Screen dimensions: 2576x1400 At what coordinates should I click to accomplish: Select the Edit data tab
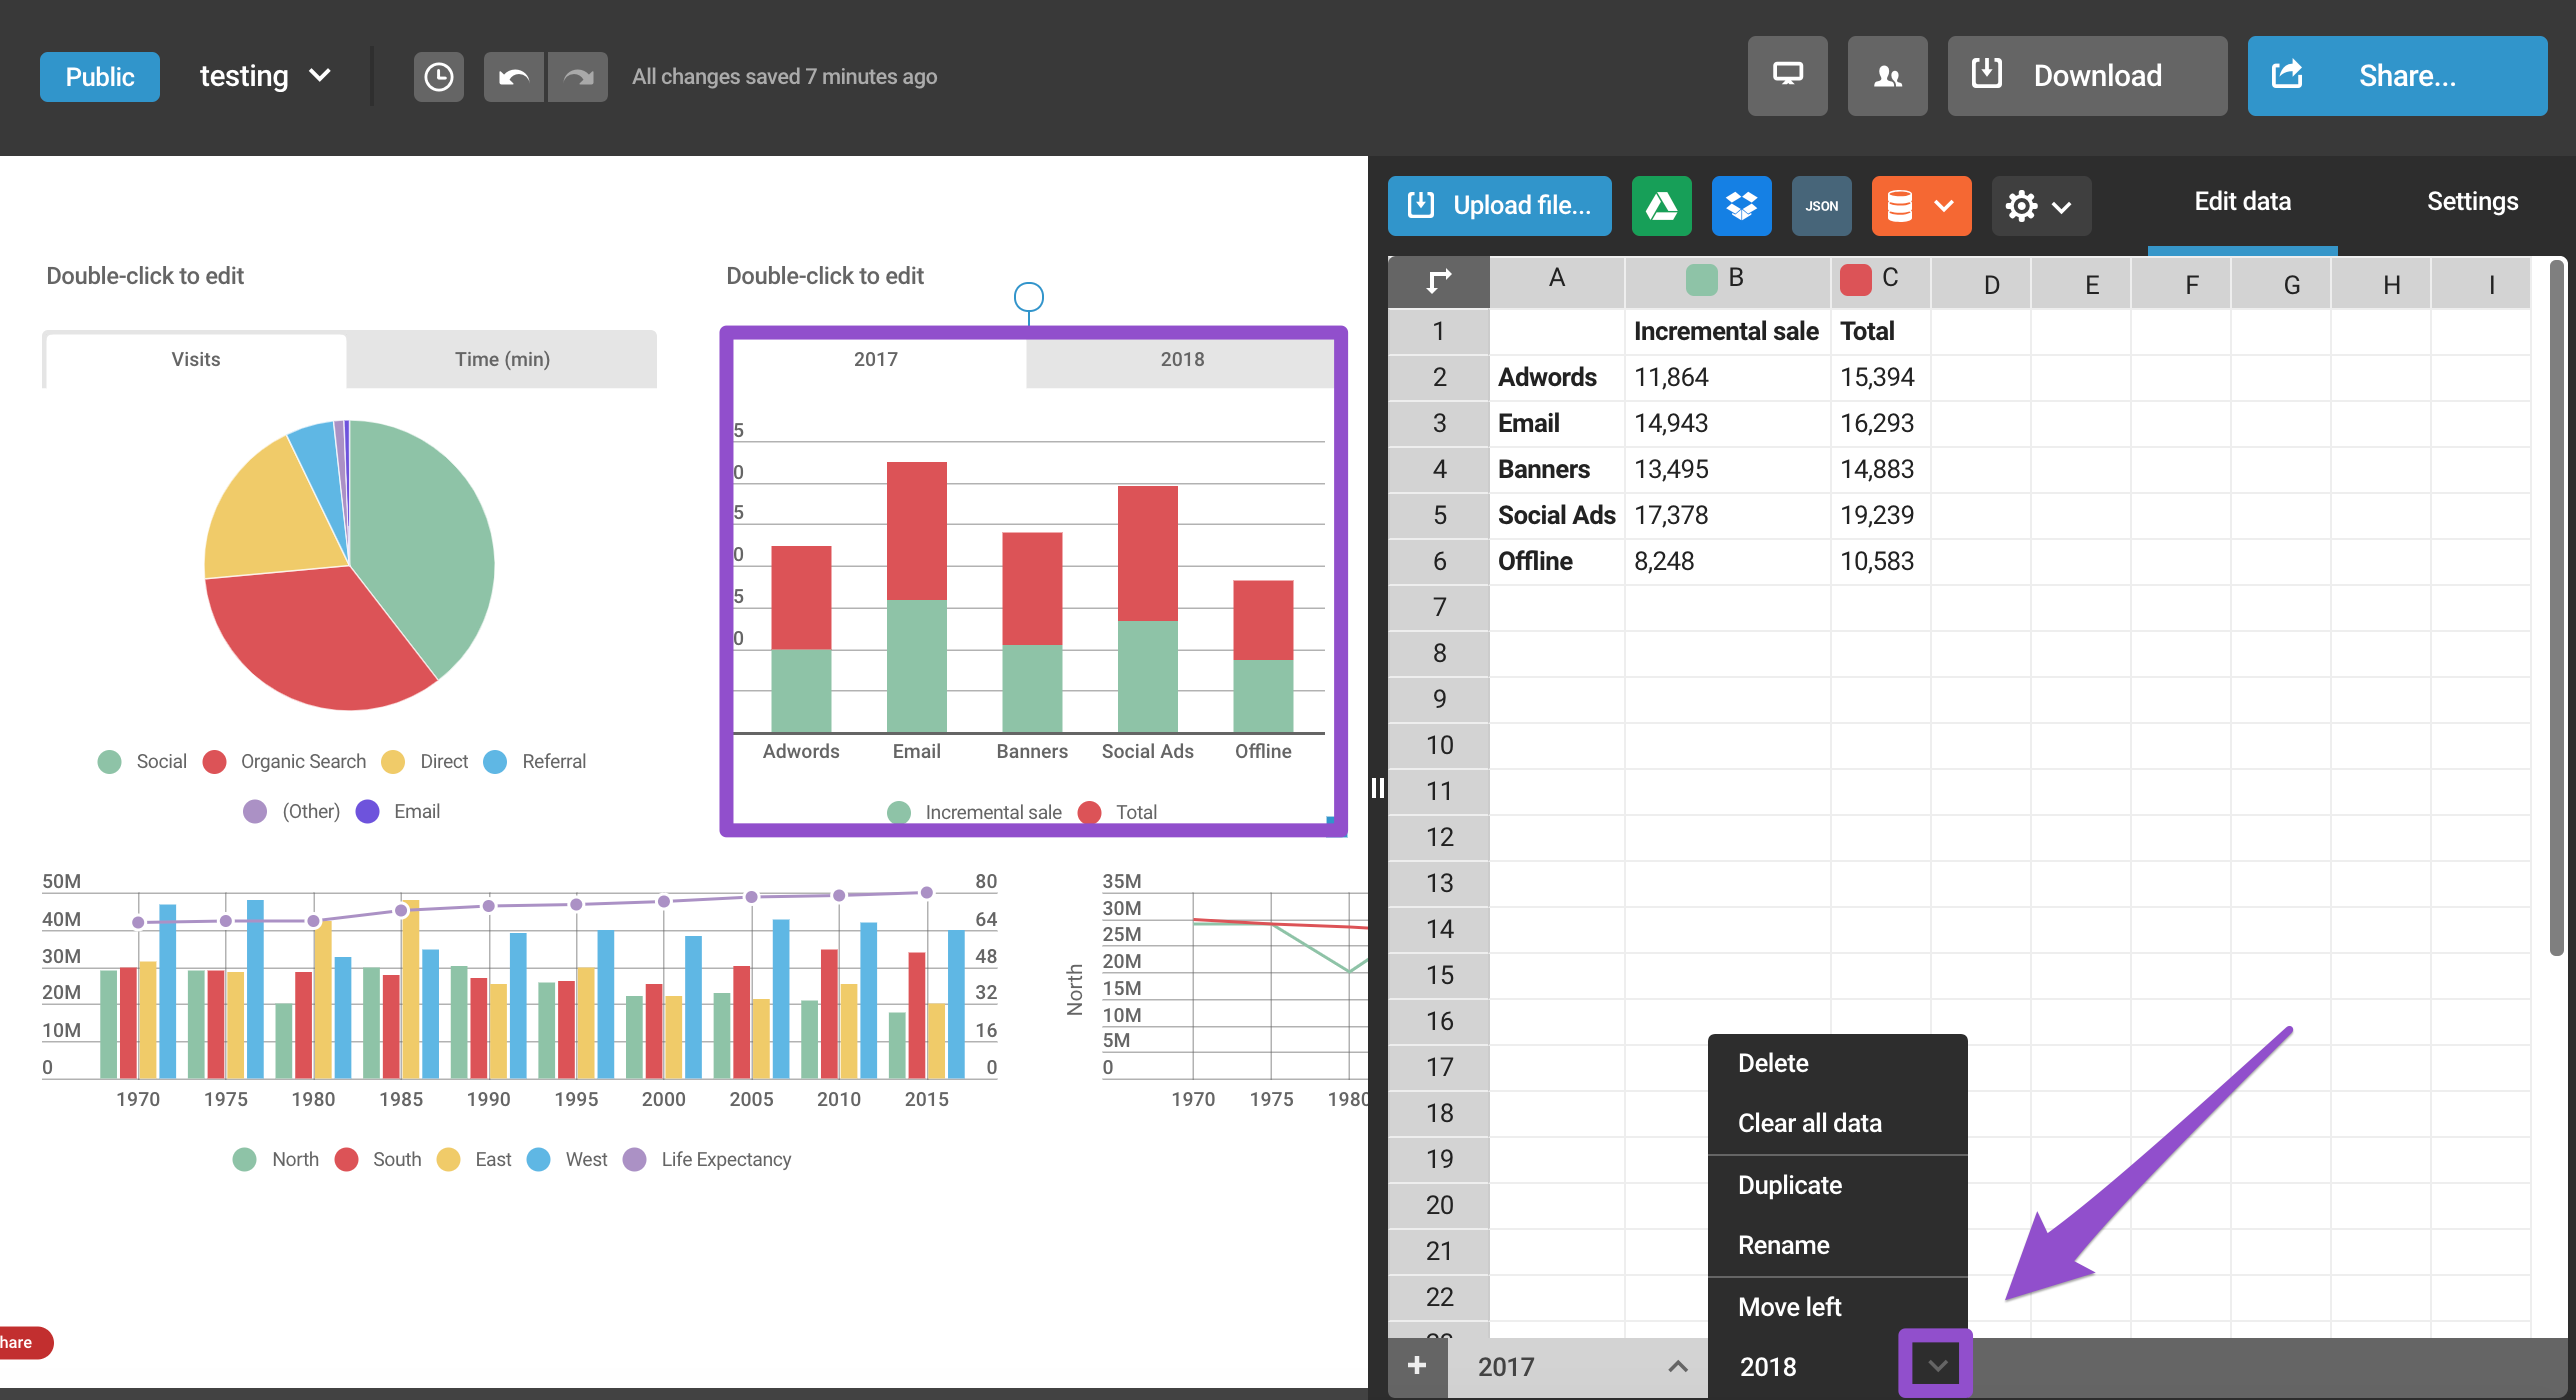click(x=2242, y=202)
